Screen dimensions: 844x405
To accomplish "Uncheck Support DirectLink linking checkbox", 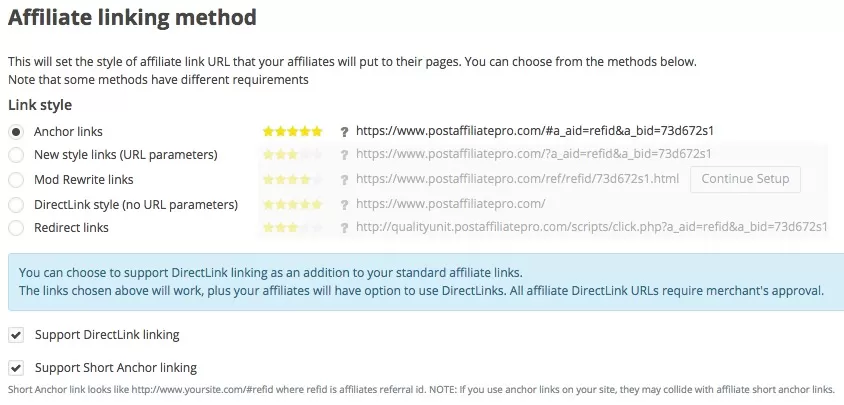I will click(x=16, y=334).
